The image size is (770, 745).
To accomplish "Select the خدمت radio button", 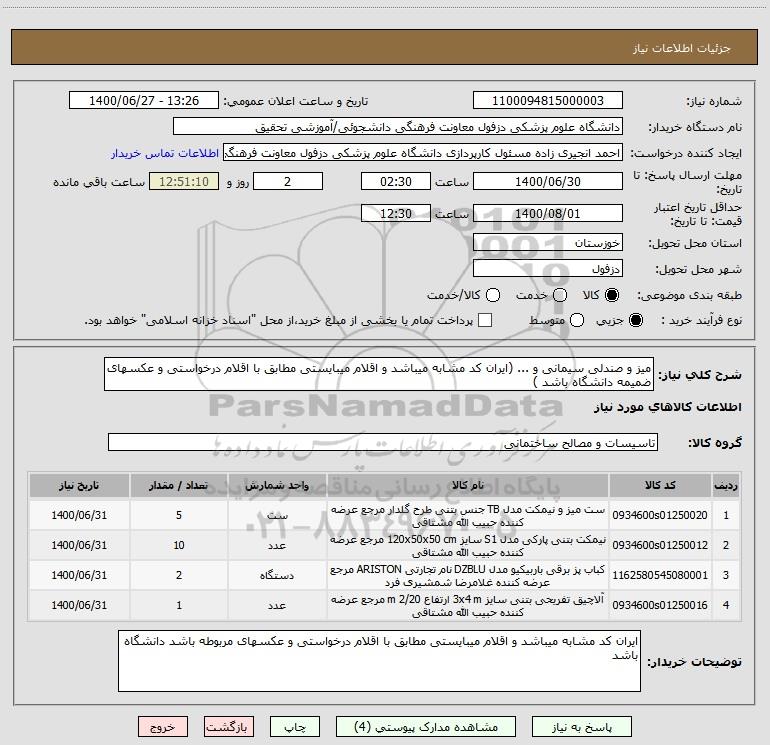I will [x=560, y=295].
